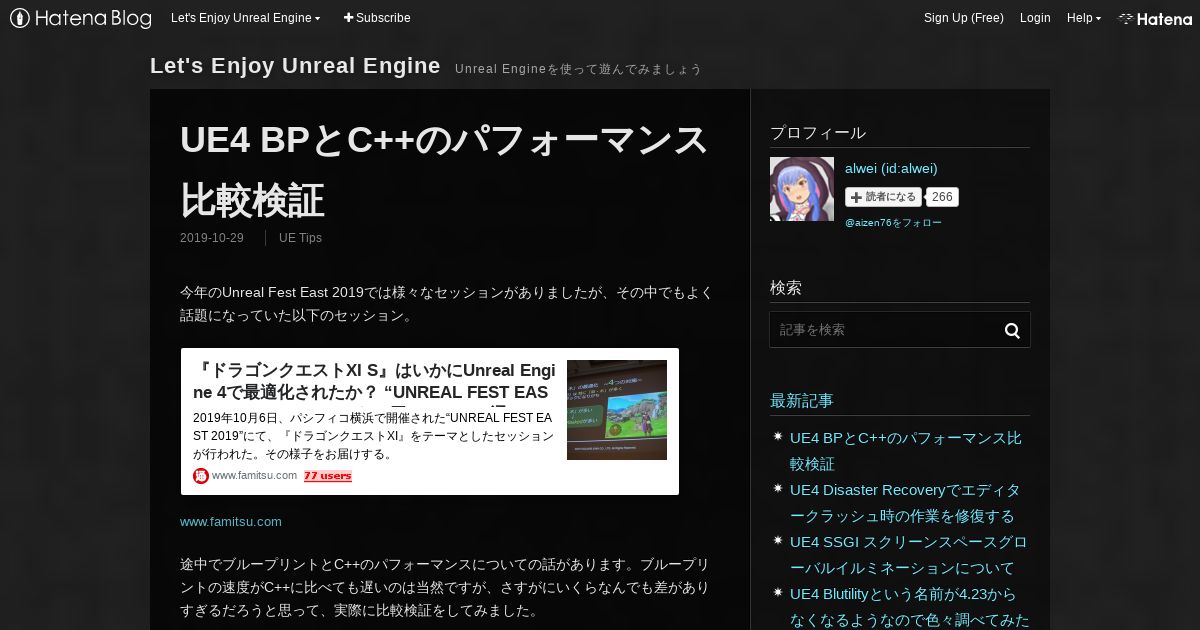Open the 最新記事 heading link
This screenshot has height=630, width=1200.
click(x=802, y=401)
